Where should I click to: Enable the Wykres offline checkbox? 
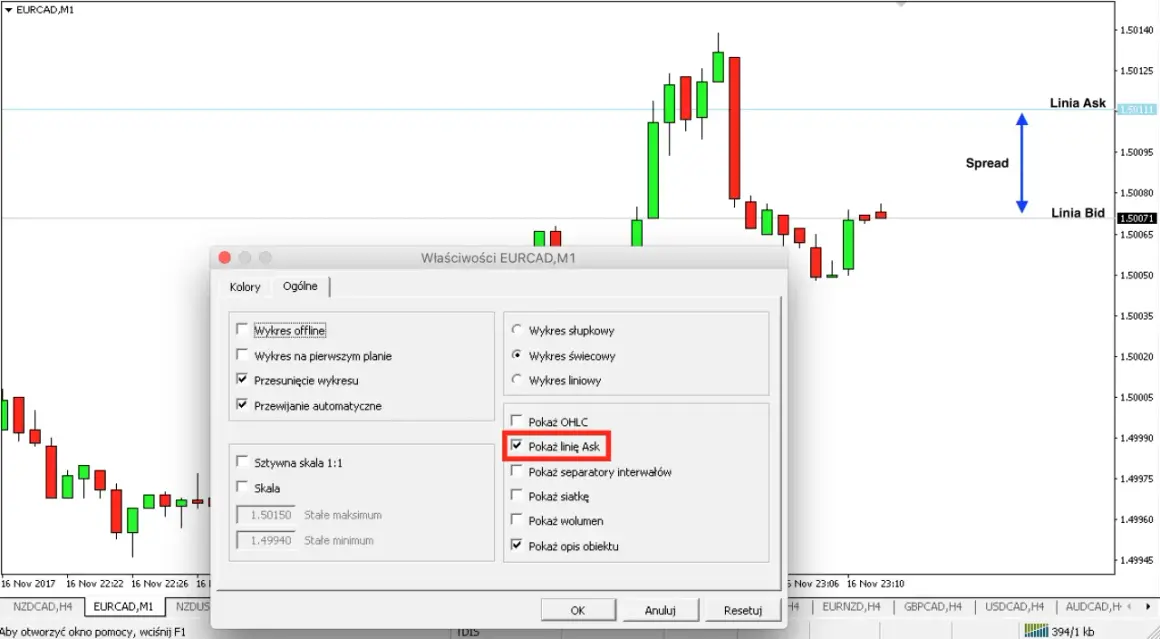click(x=242, y=329)
